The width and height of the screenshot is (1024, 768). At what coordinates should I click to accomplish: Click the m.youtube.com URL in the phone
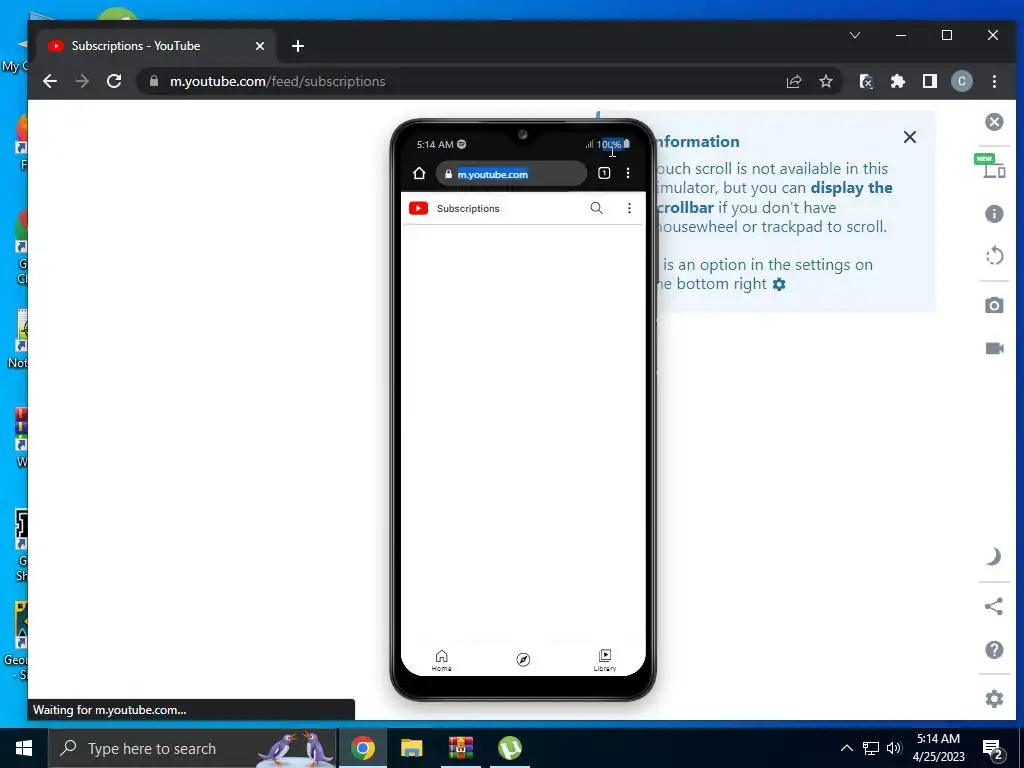tap(492, 174)
